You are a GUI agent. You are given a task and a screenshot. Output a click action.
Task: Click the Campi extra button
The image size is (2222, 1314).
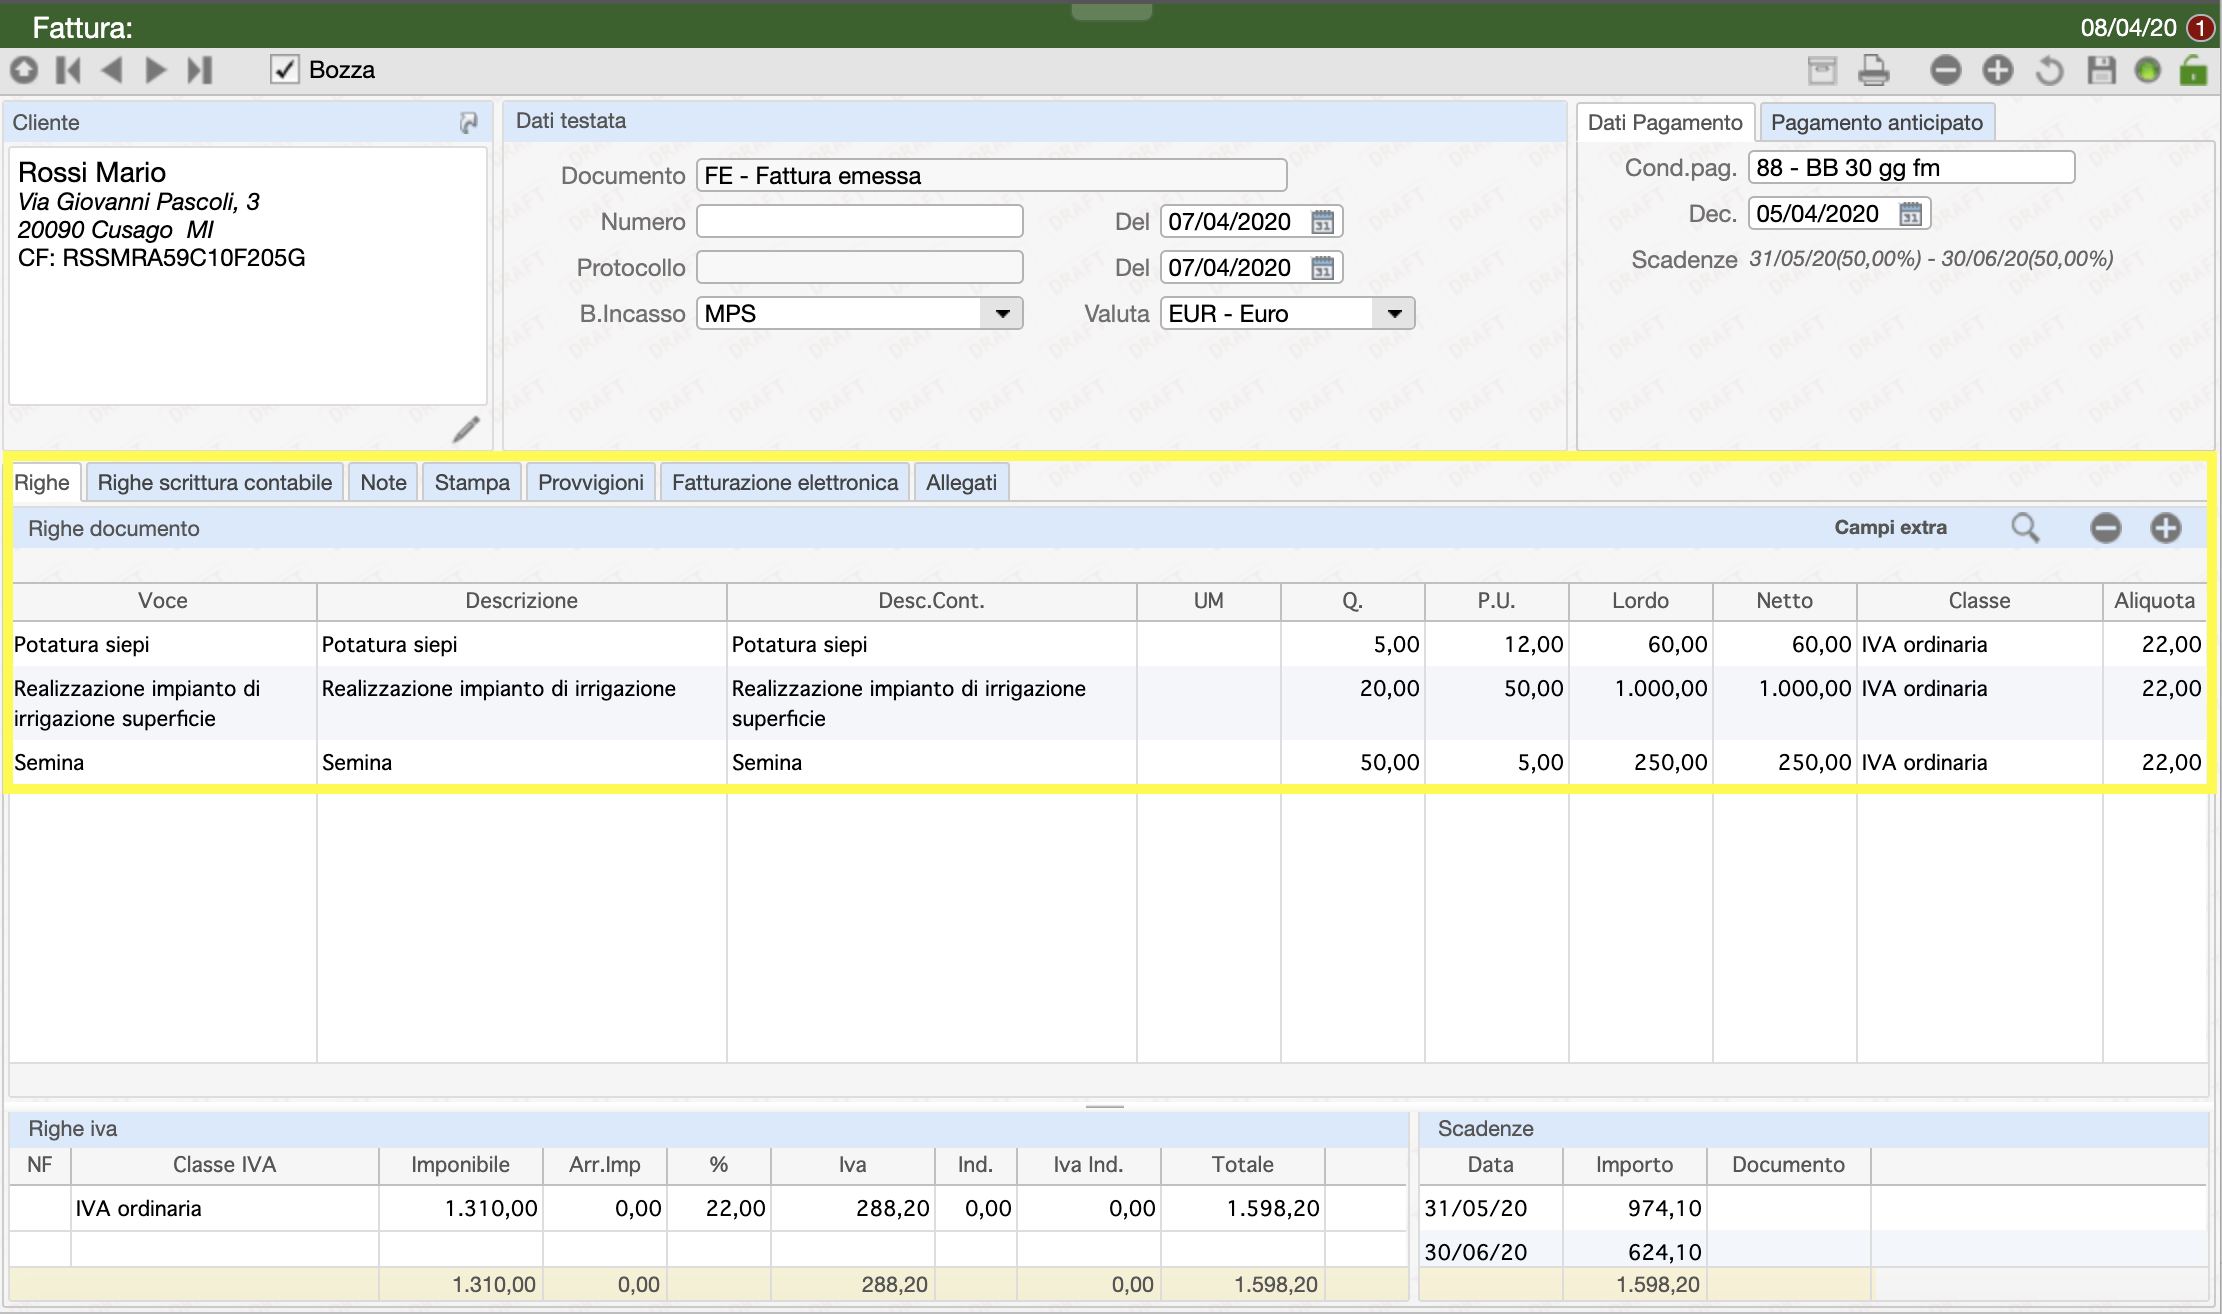[1890, 528]
